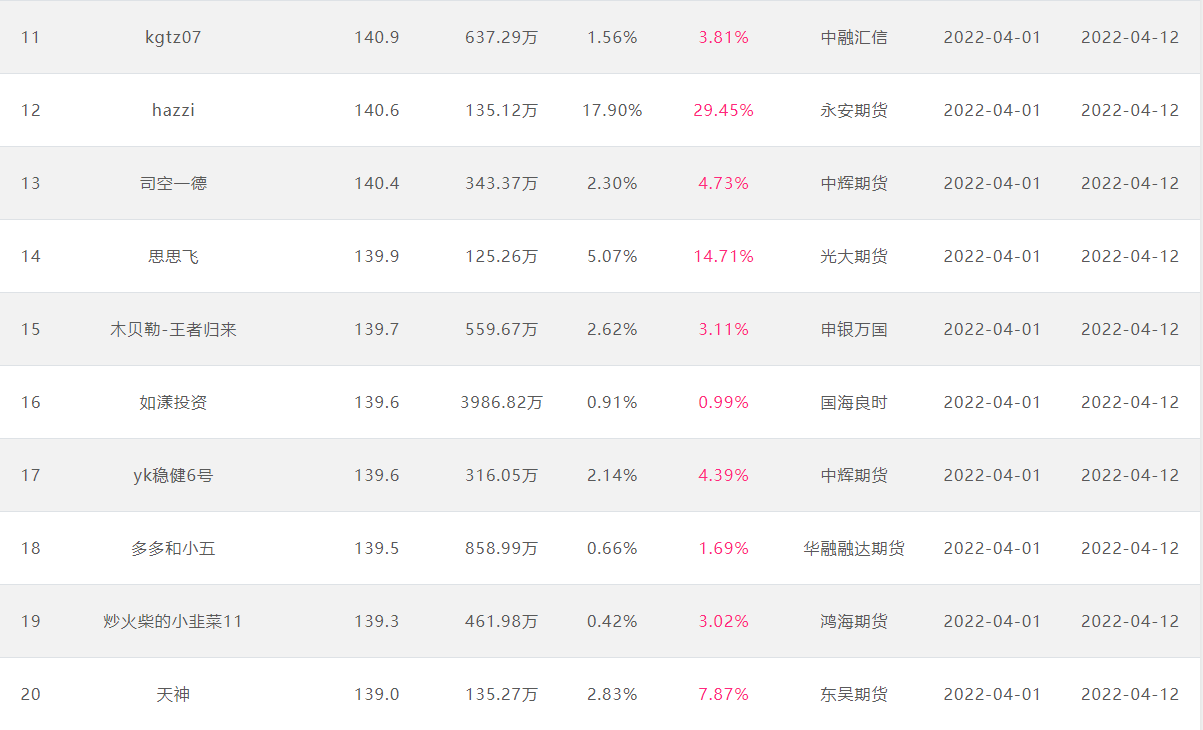Viewport: 1203px width, 730px height.
Task: Select the hazzi account entry
Action: [173, 110]
